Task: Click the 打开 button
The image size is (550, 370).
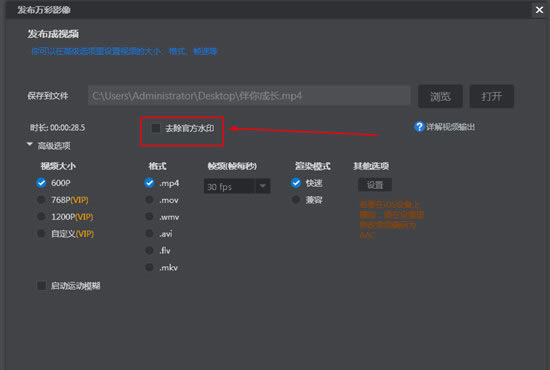Action: pyautogui.click(x=492, y=96)
